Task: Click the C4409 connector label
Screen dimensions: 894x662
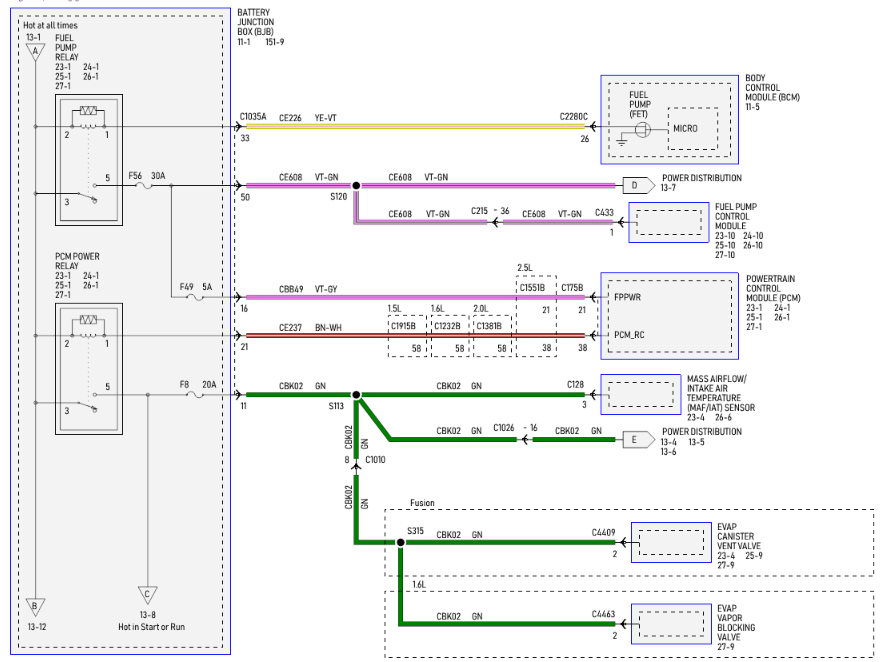Action: (x=603, y=533)
